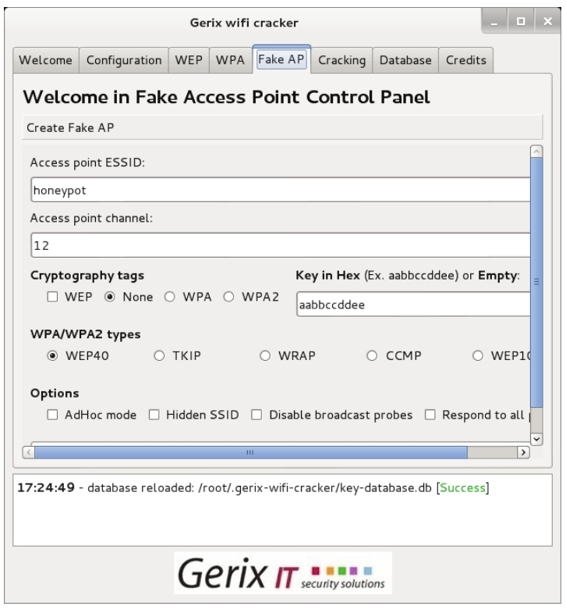The width and height of the screenshot is (566, 610).
Task: Click the WPA/WPA2 types heading
Action: pos(86,334)
